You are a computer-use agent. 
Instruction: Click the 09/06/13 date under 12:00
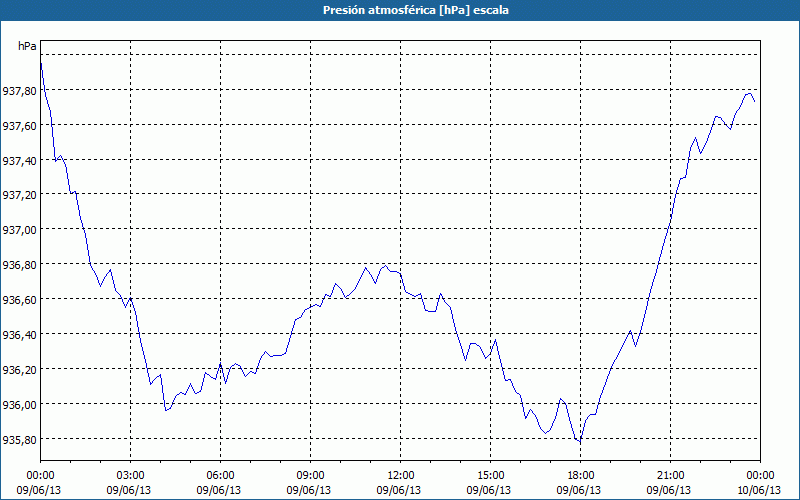click(x=399, y=490)
